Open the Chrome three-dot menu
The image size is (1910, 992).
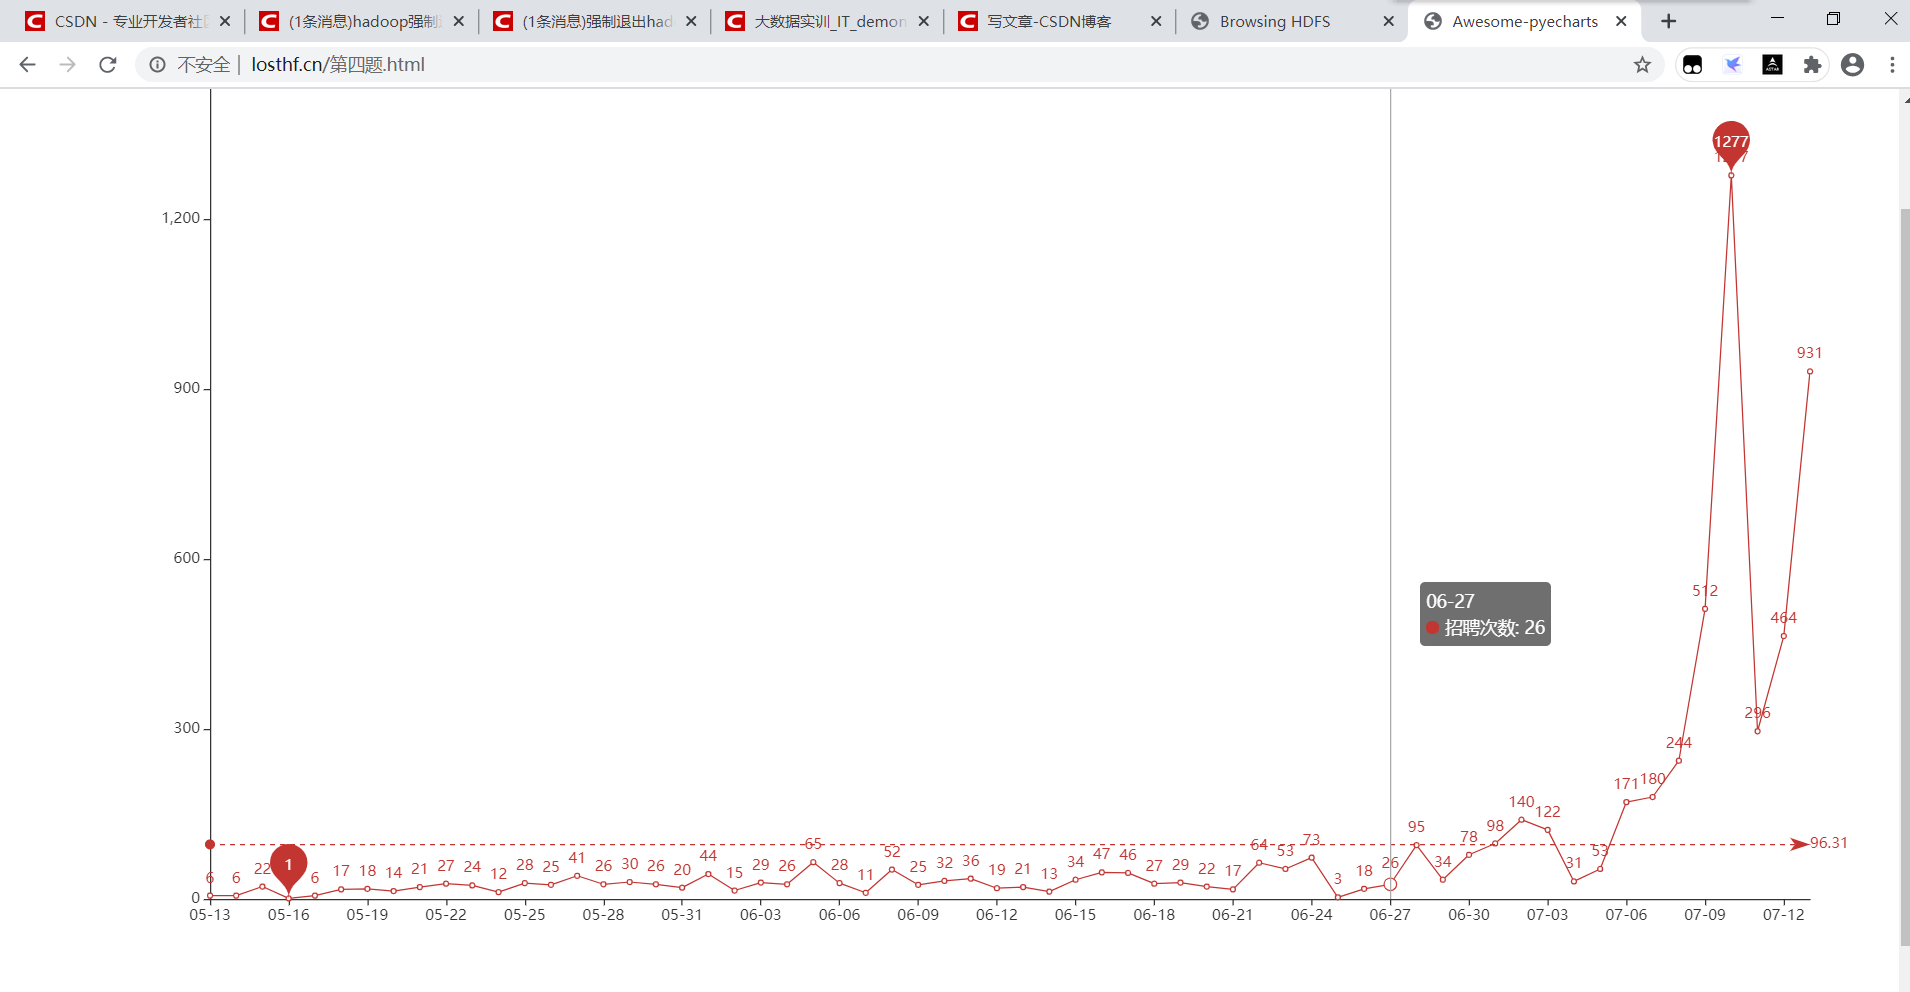click(x=1891, y=64)
